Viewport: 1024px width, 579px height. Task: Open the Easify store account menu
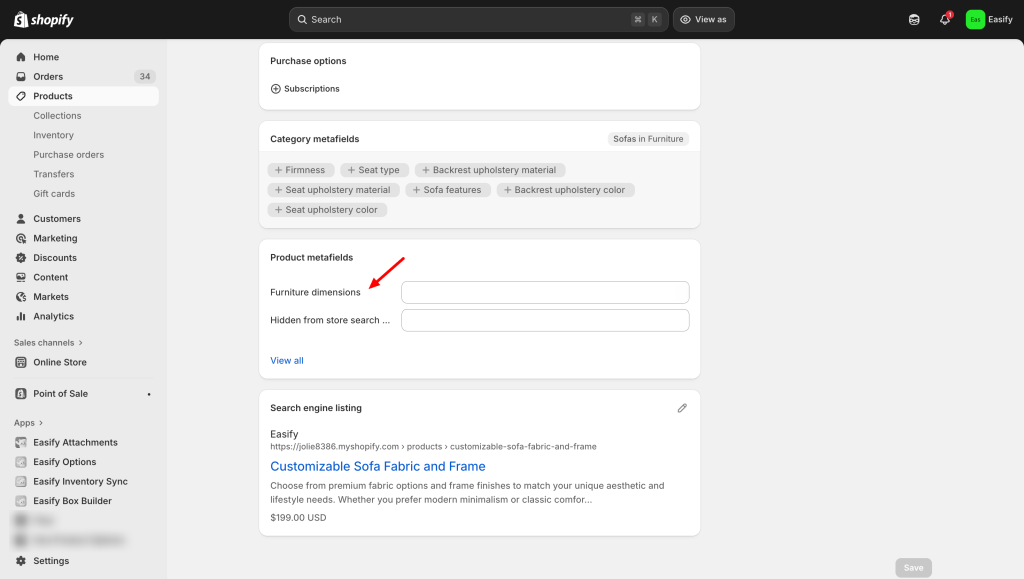click(988, 20)
